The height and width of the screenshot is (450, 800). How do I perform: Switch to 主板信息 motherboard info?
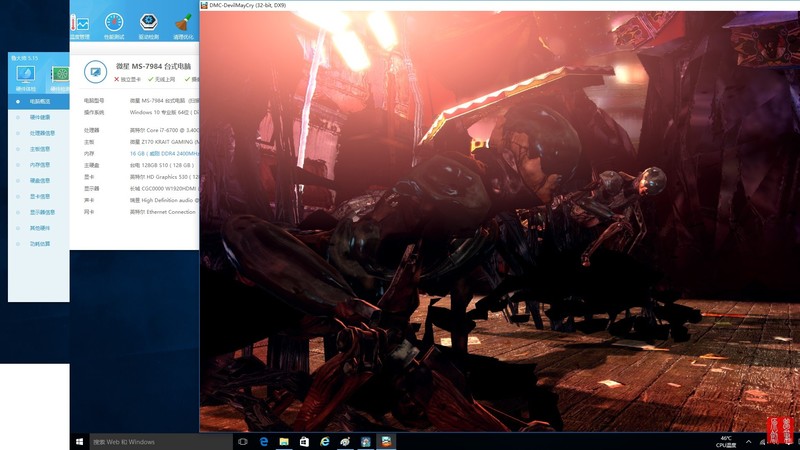pos(39,149)
